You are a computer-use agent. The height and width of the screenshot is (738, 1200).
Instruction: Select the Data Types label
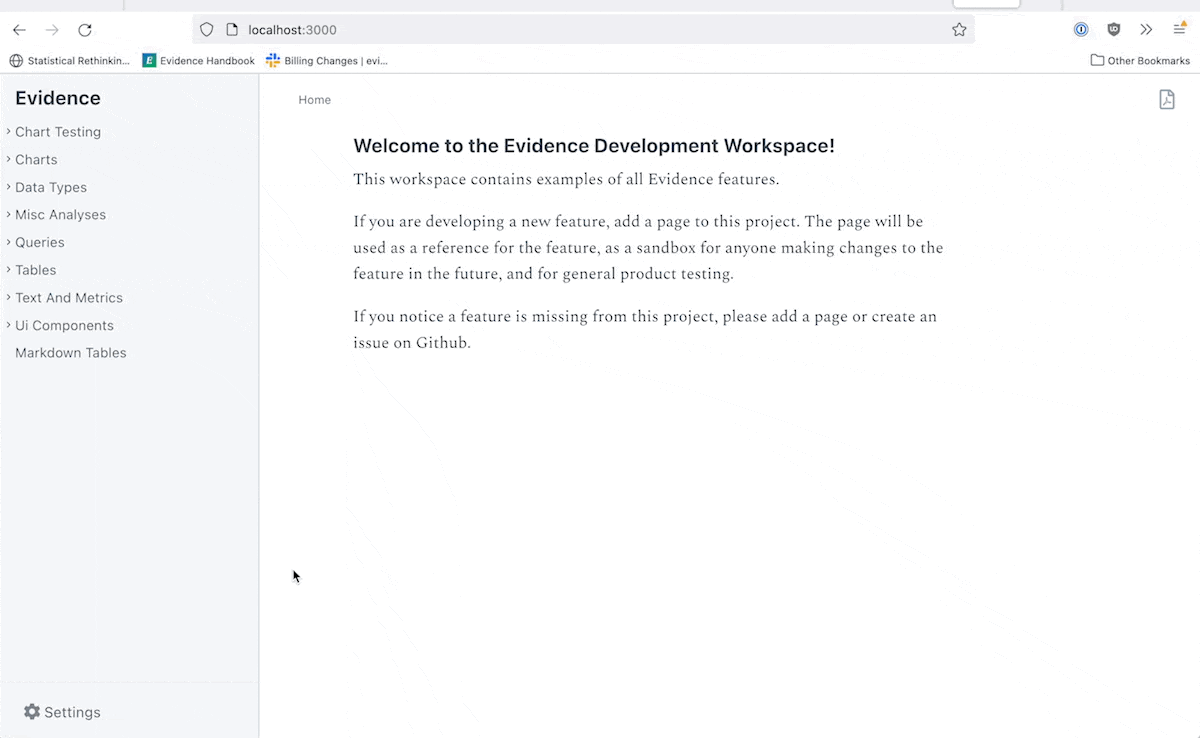[51, 187]
